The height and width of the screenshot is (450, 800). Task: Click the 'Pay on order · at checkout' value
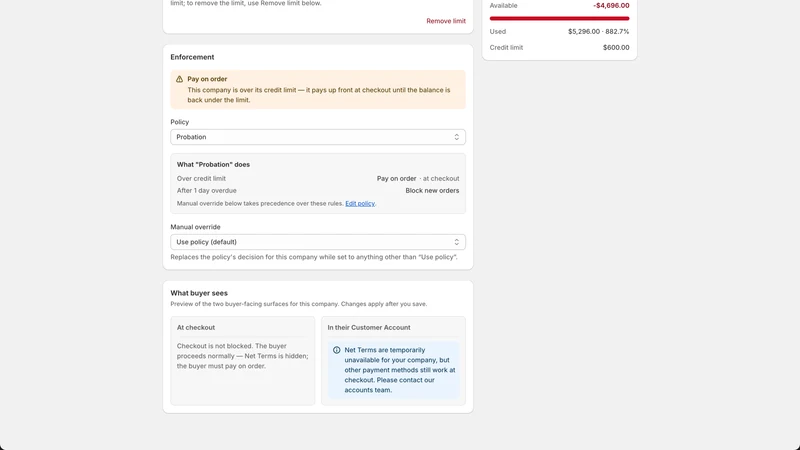[x=418, y=179]
